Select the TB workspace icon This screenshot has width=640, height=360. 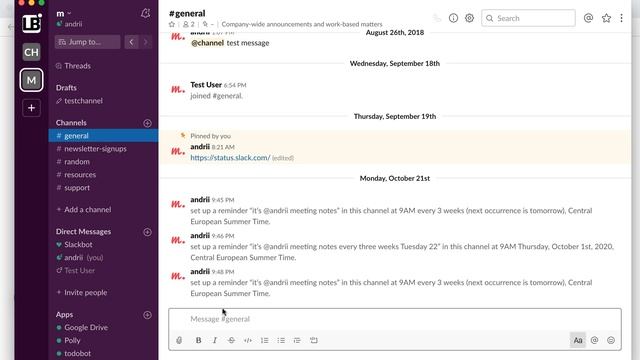pos(31,24)
